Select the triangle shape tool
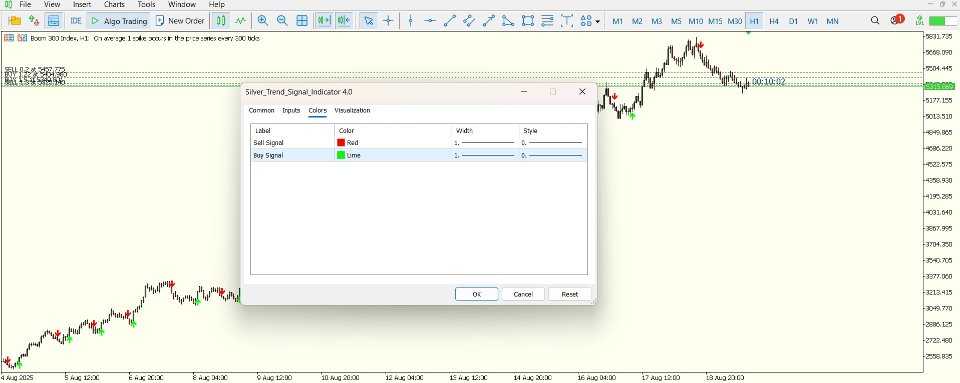Screen dimensions: 960x383 [x=508, y=21]
